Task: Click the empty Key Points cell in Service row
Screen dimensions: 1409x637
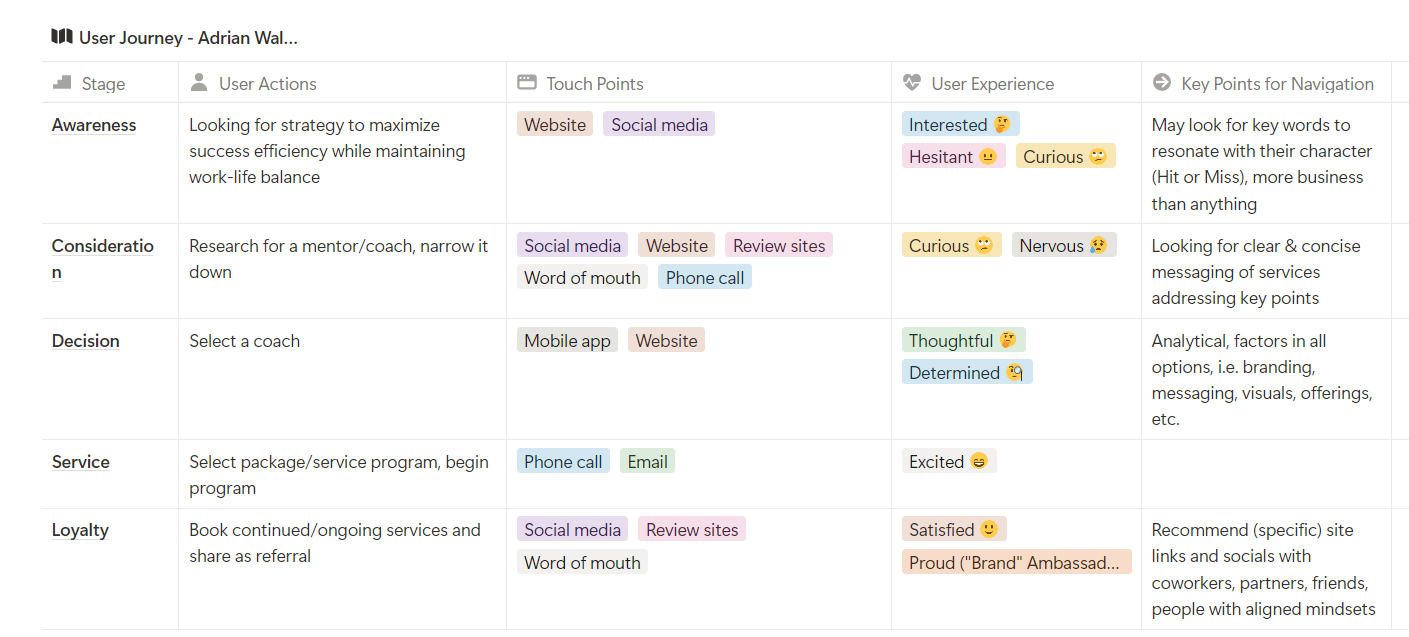Action: click(x=1266, y=474)
